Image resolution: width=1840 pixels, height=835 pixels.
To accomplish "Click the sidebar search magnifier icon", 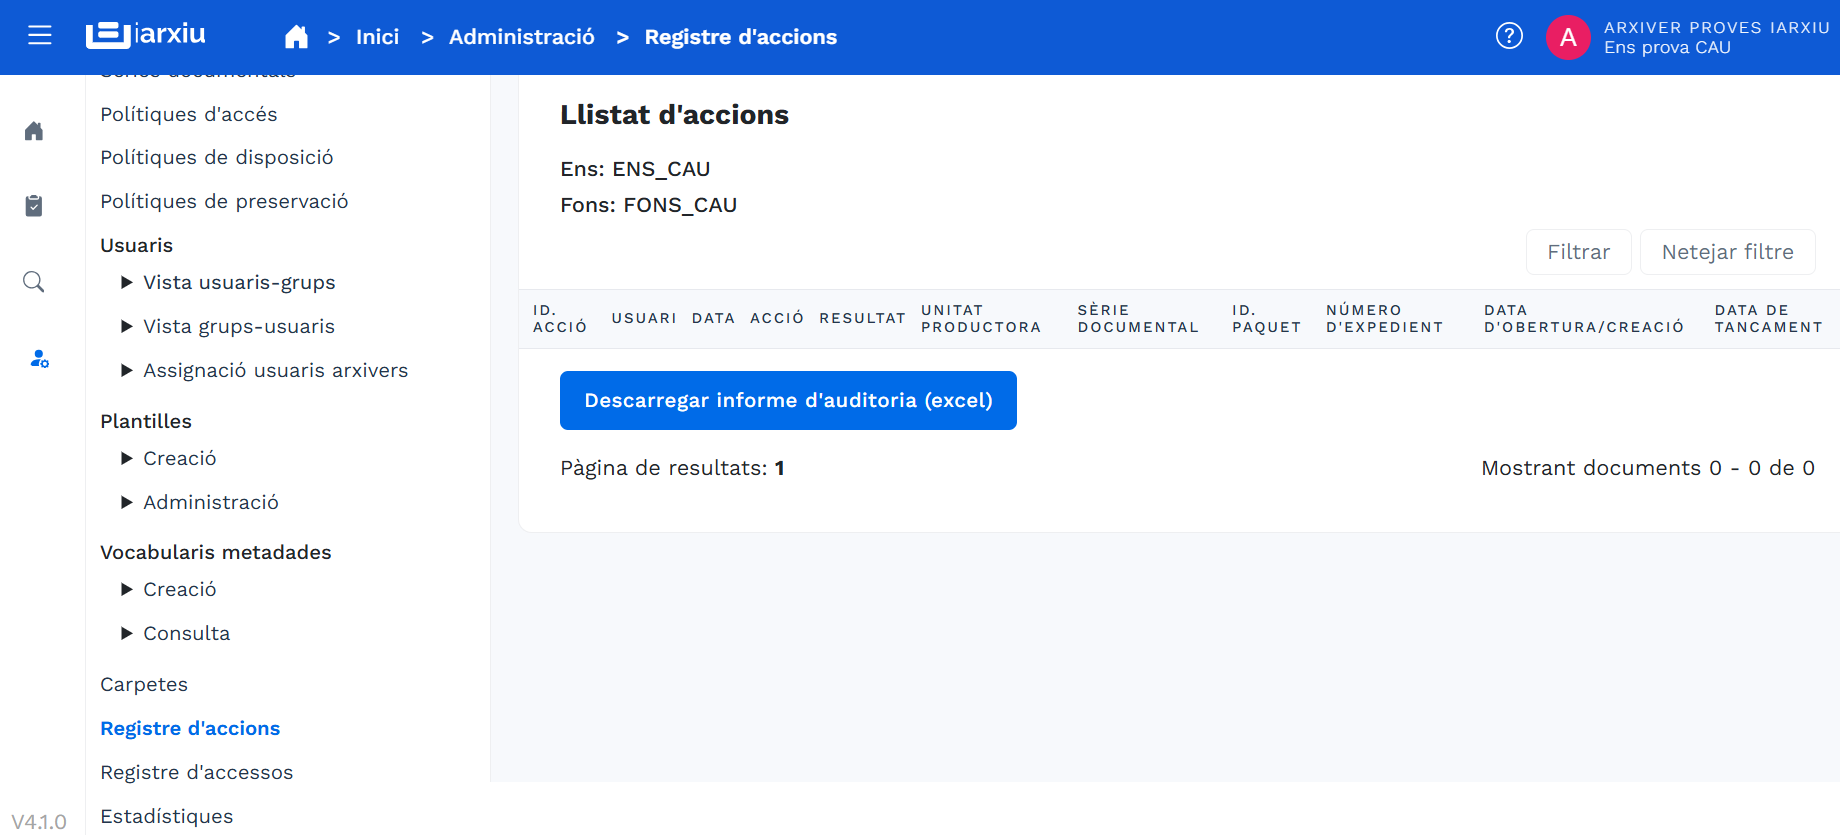I will [34, 282].
